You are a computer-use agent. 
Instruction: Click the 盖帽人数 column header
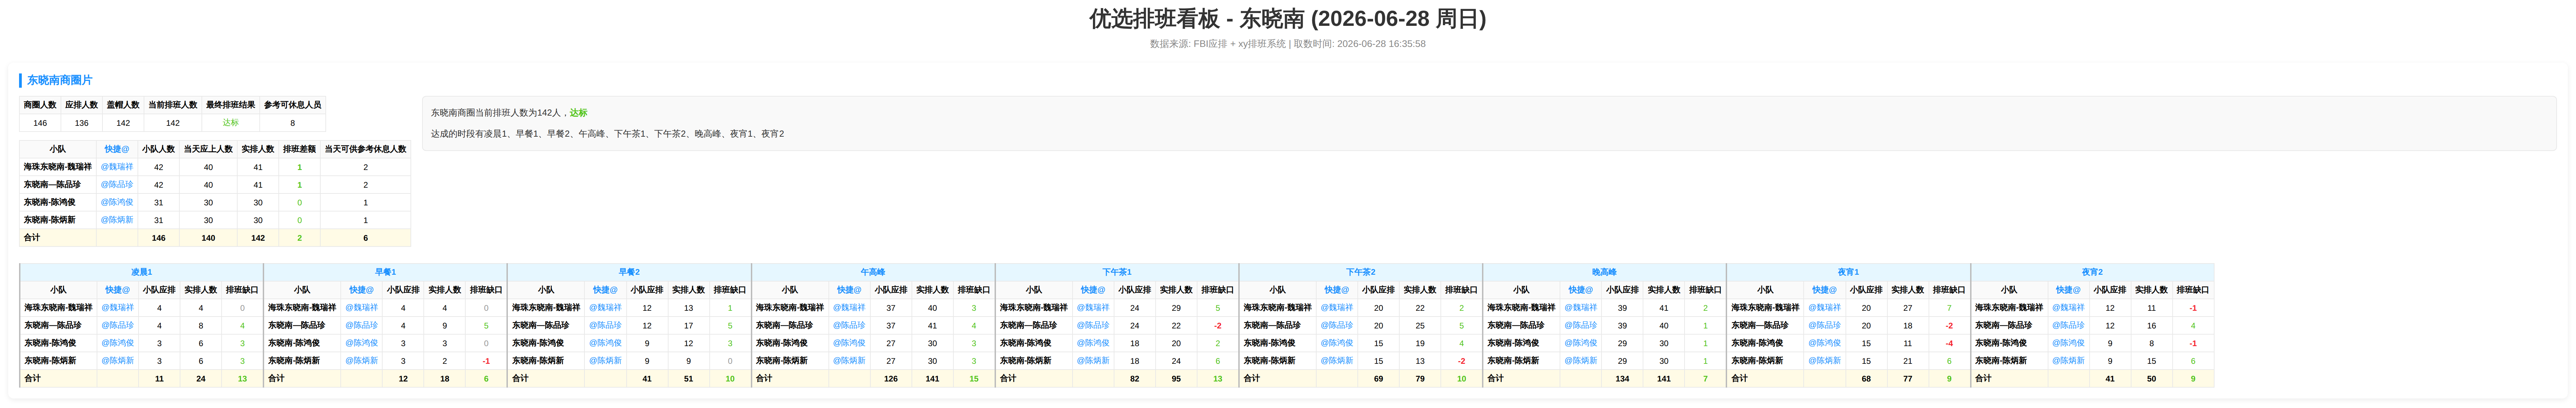click(123, 105)
